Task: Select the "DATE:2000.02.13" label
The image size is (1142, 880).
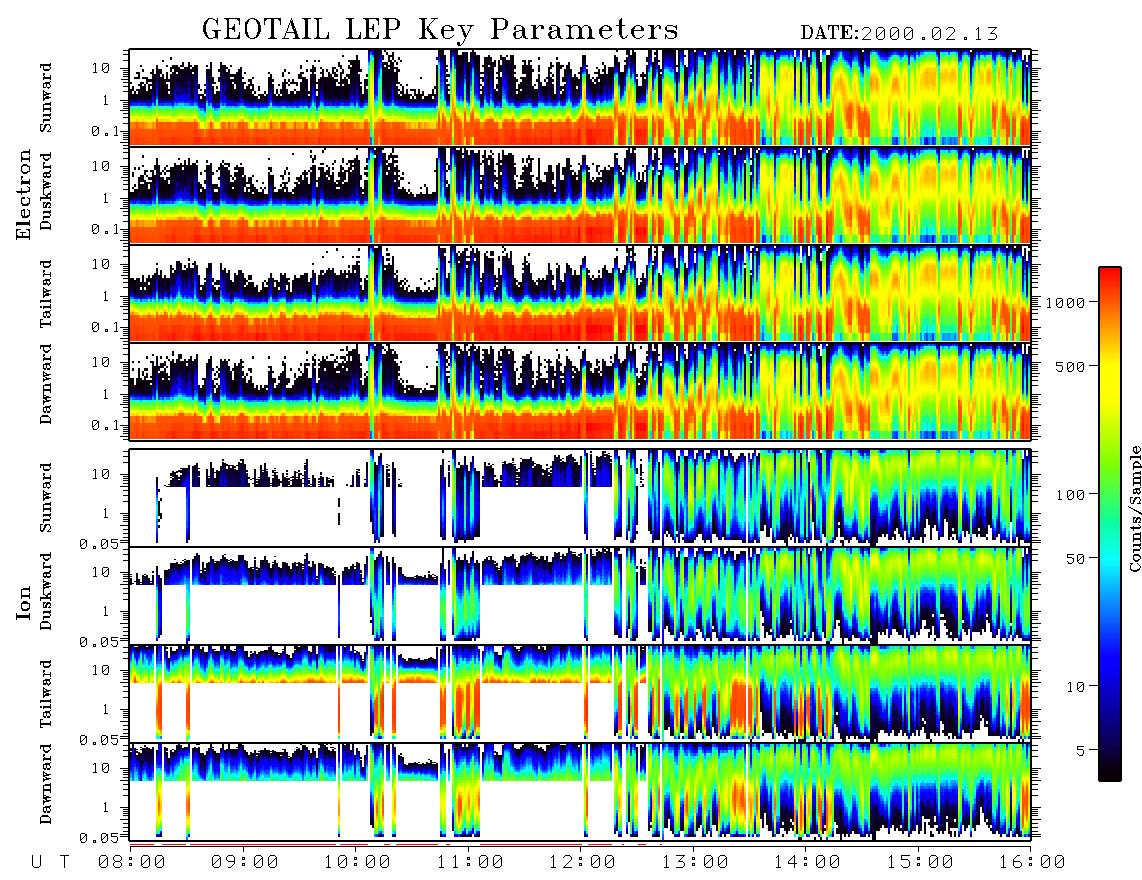Action: coord(899,34)
